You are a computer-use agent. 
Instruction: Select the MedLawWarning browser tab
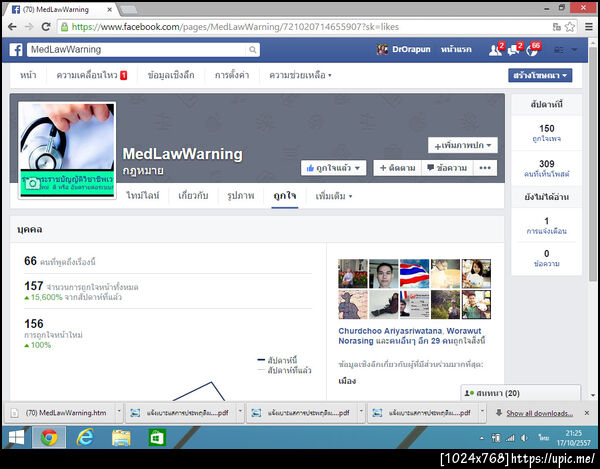61,10
